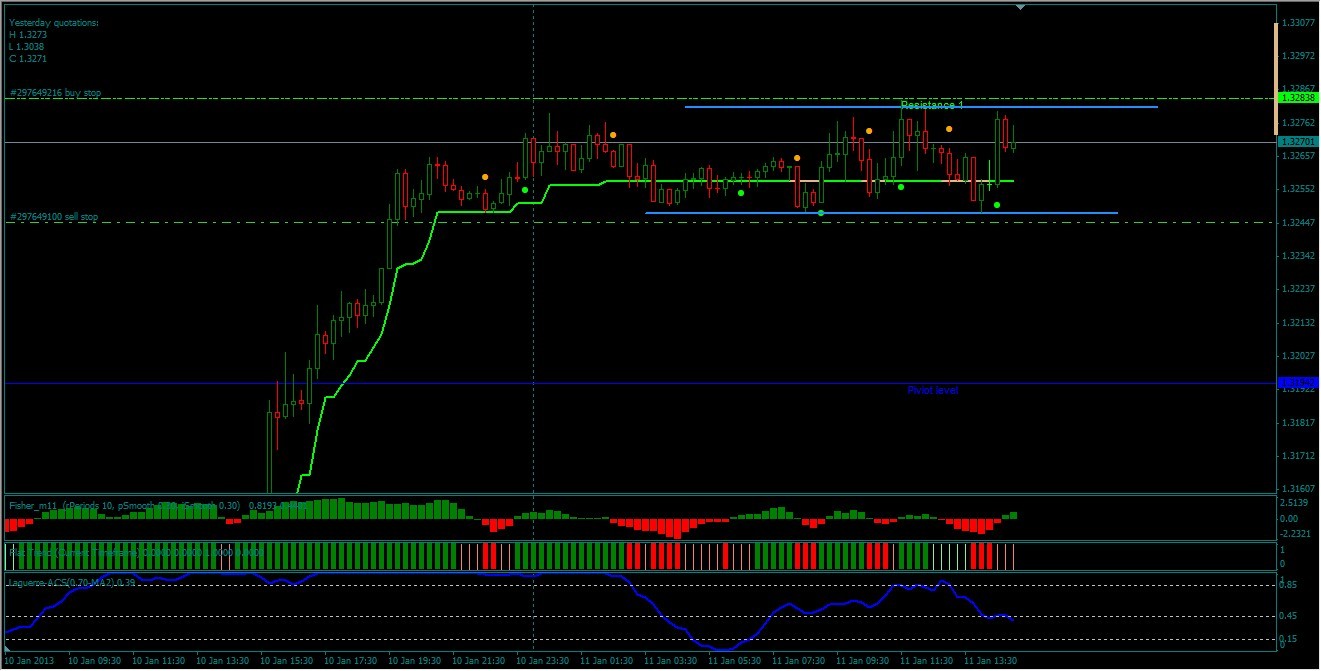1321x671 pixels.
Task: Select the blue pivot price tag on scale
Action: pos(1298,383)
